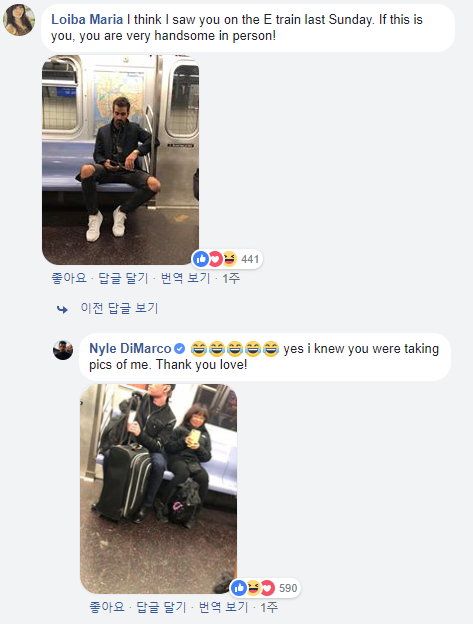This screenshot has height=624, width=473.
Task: Like Loiba Maria's comment with 좋아요
Action: 69,278
